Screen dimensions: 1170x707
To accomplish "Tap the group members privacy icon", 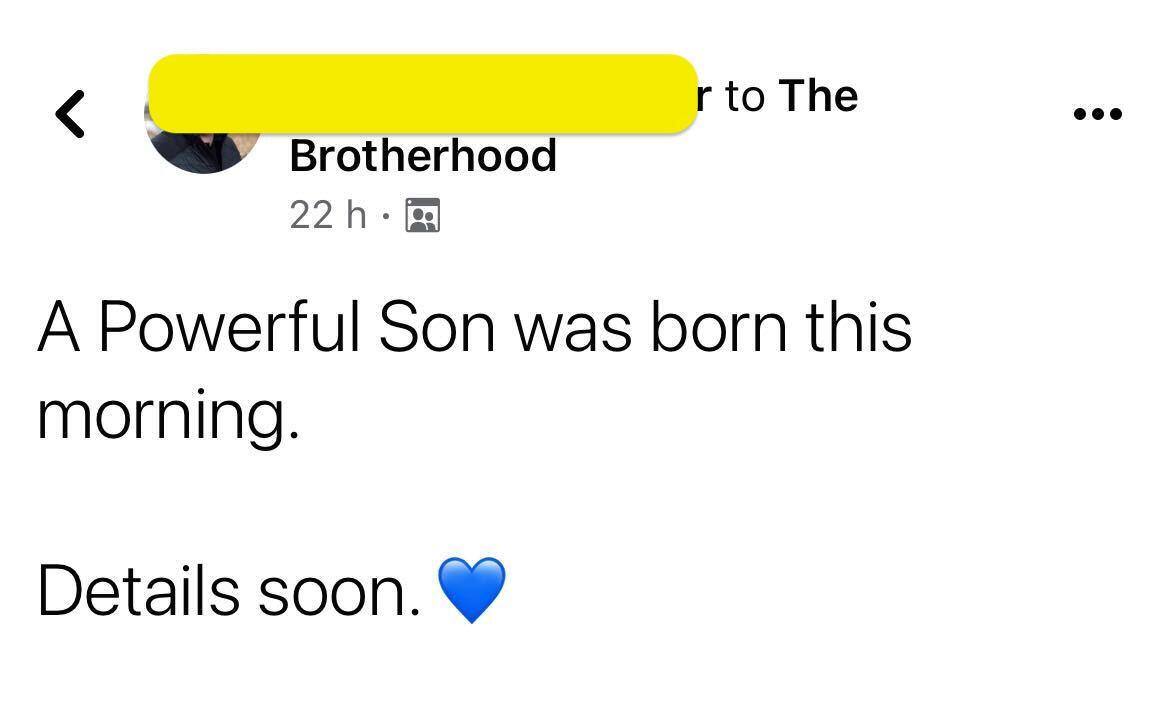I will tap(422, 216).
